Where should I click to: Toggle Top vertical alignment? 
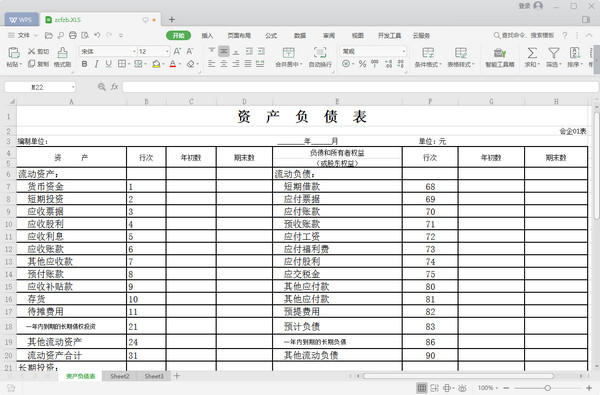[x=212, y=51]
